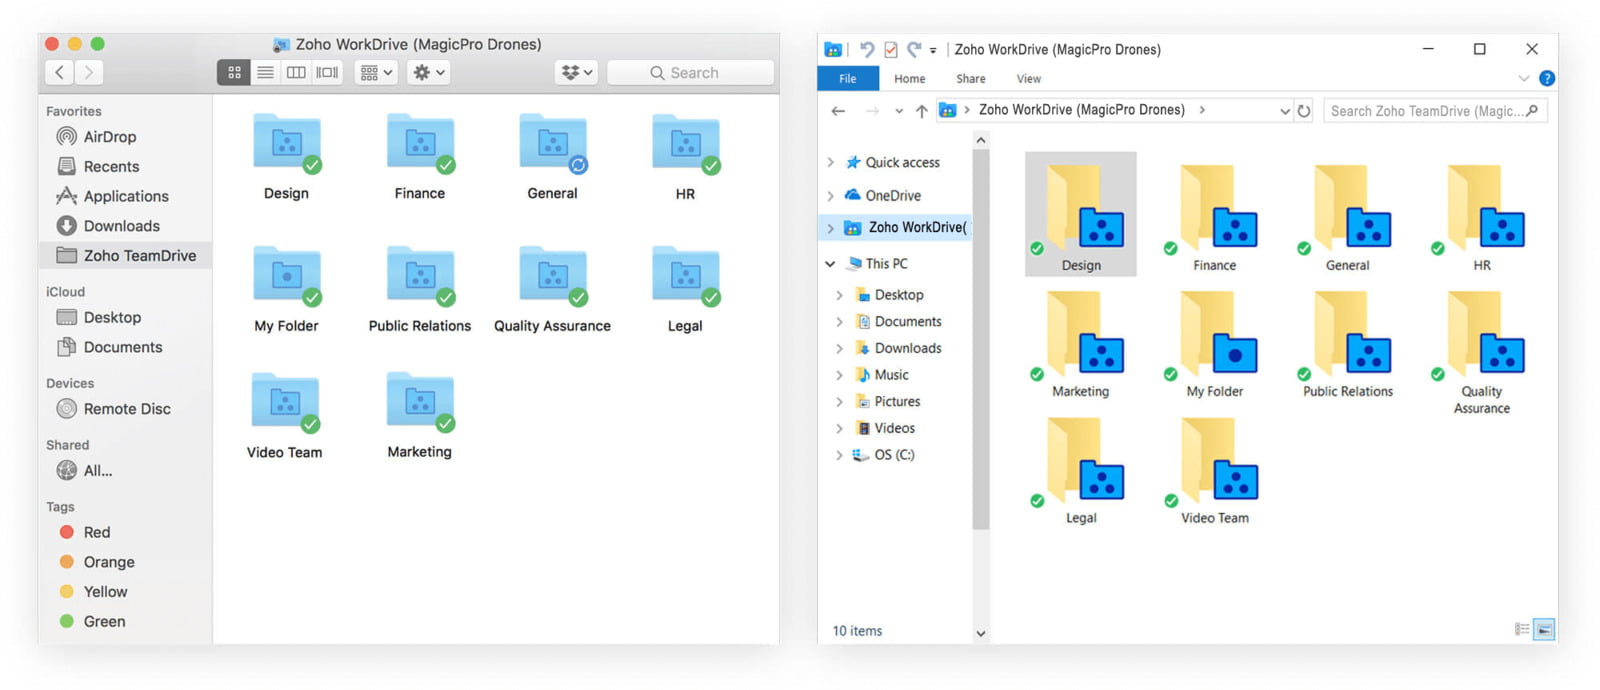Open the HR folder in the Finder window

click(686, 143)
